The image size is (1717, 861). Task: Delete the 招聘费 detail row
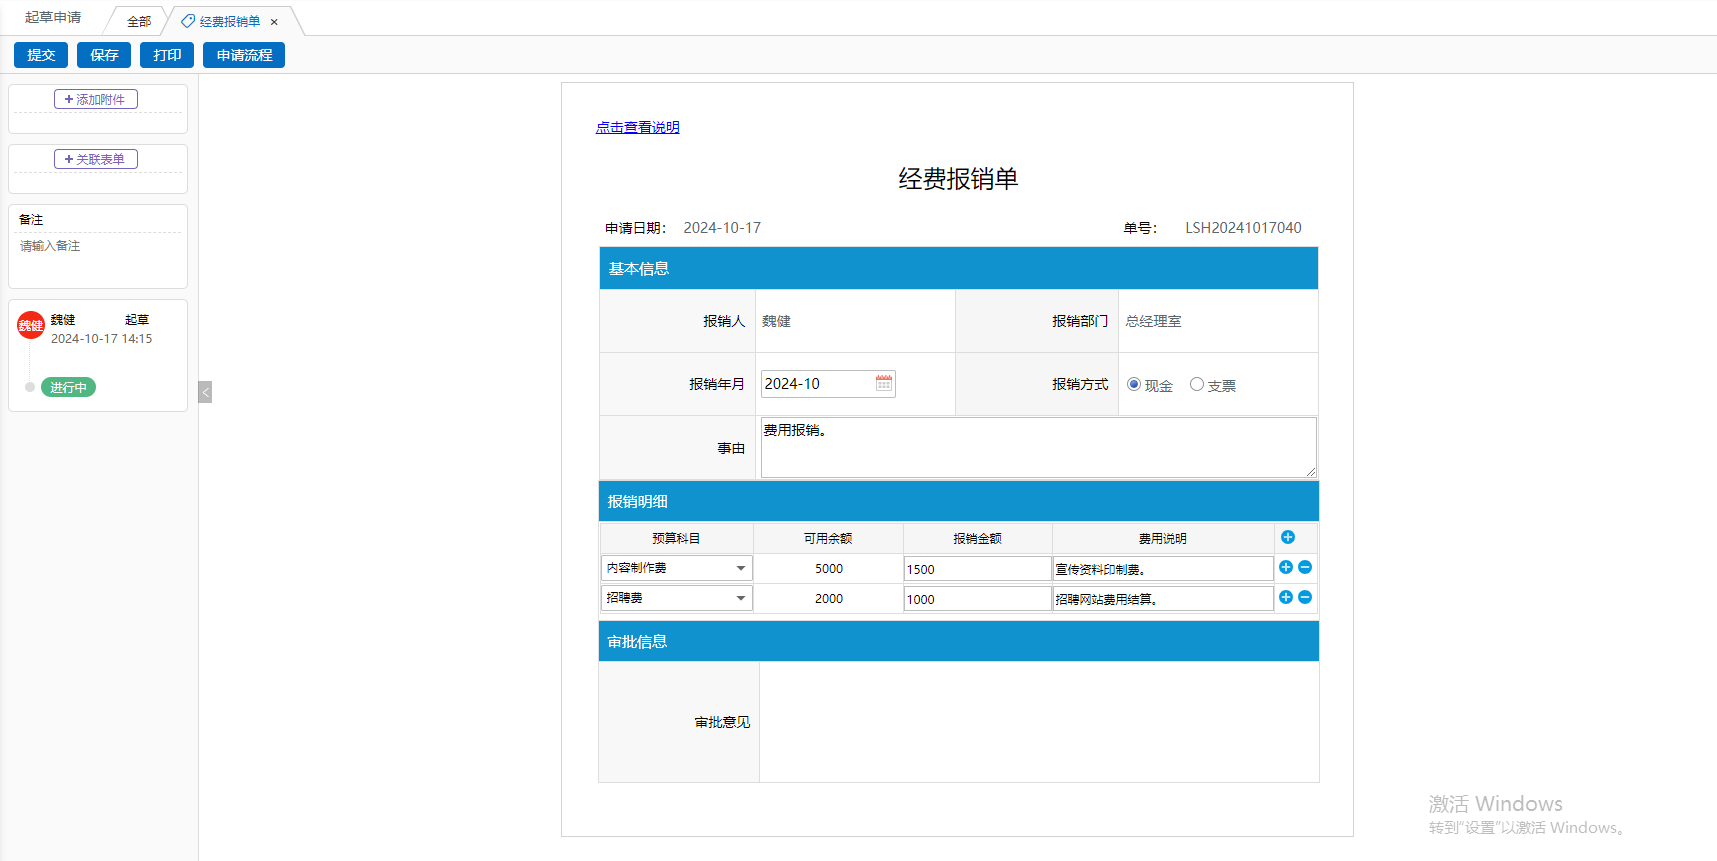click(x=1305, y=598)
